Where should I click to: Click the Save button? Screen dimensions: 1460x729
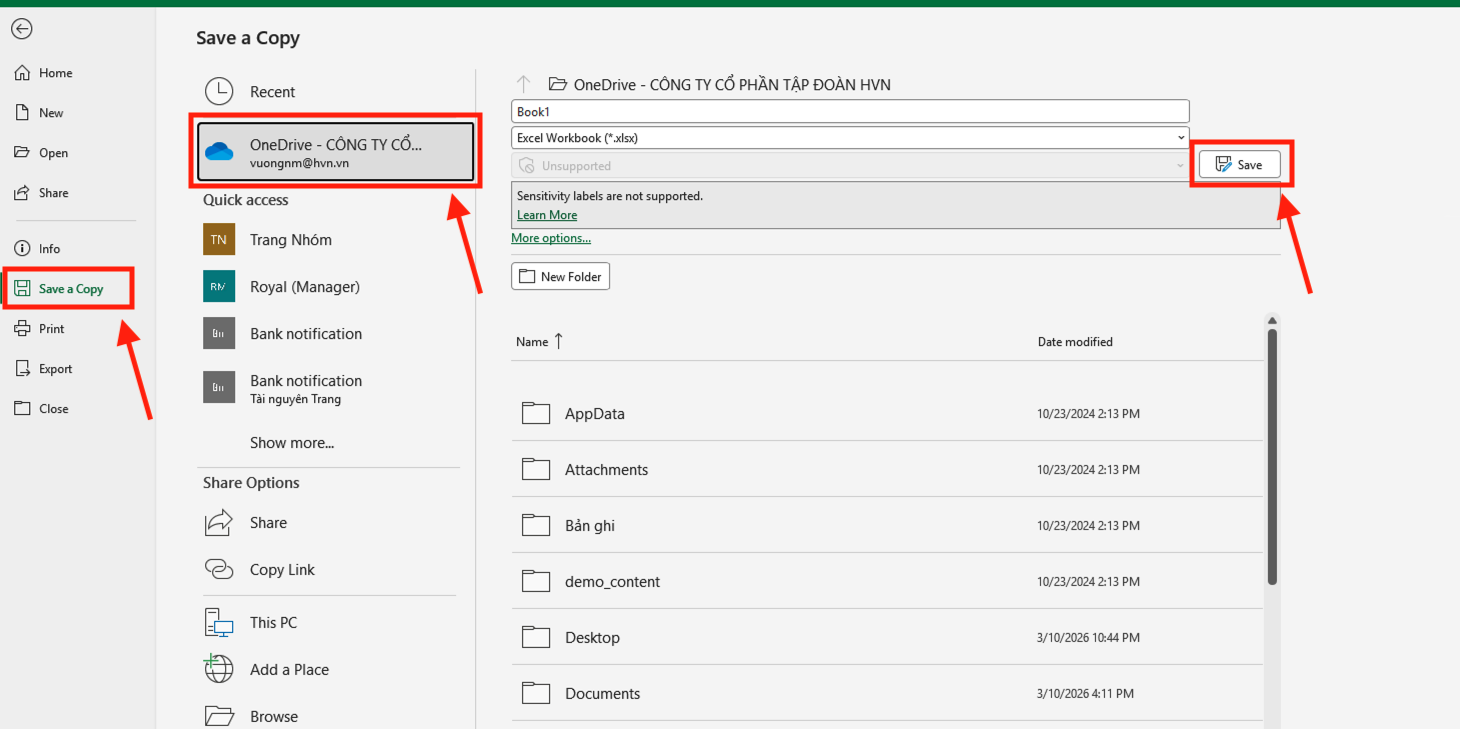coord(1241,163)
